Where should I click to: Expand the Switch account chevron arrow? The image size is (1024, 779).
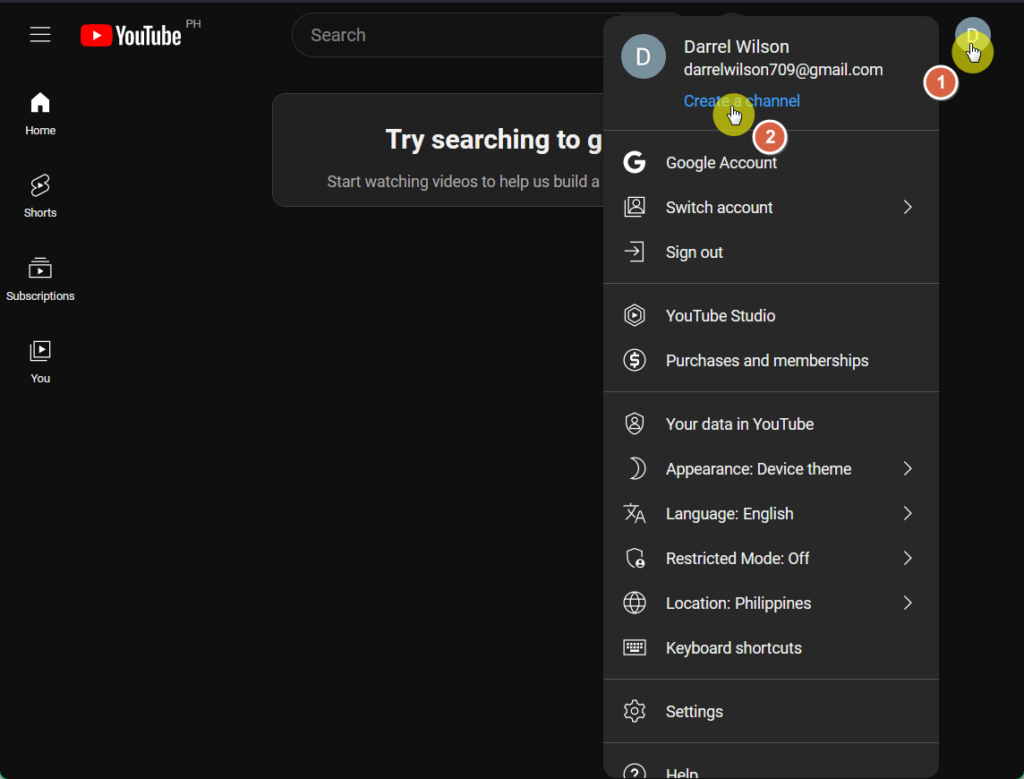point(907,207)
